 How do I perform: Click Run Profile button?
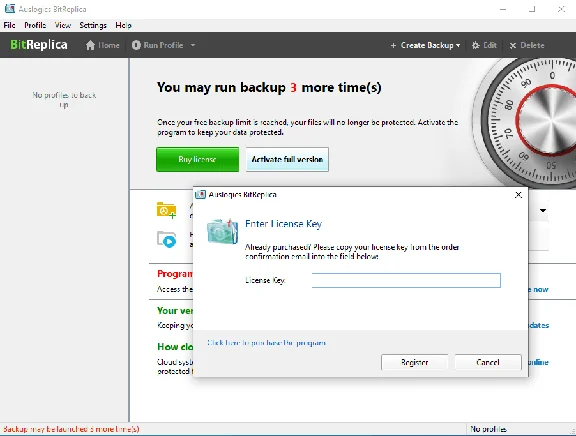click(x=158, y=45)
